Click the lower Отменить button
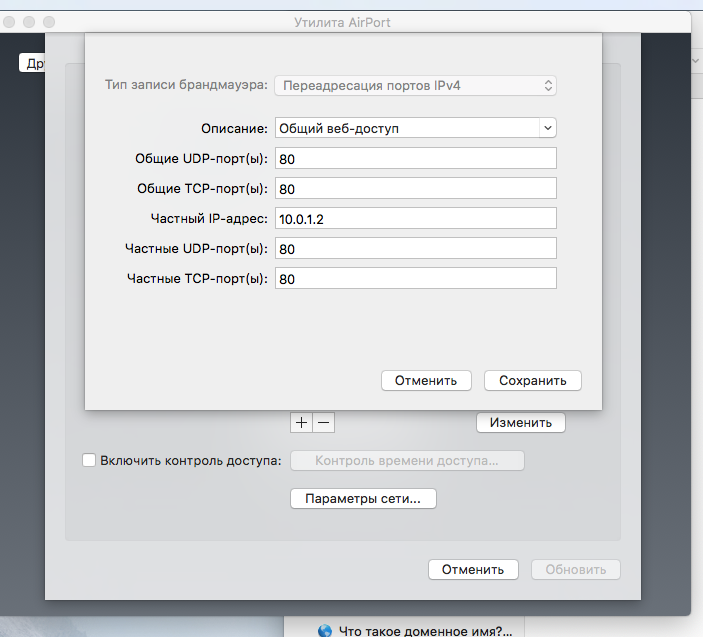 click(x=473, y=569)
